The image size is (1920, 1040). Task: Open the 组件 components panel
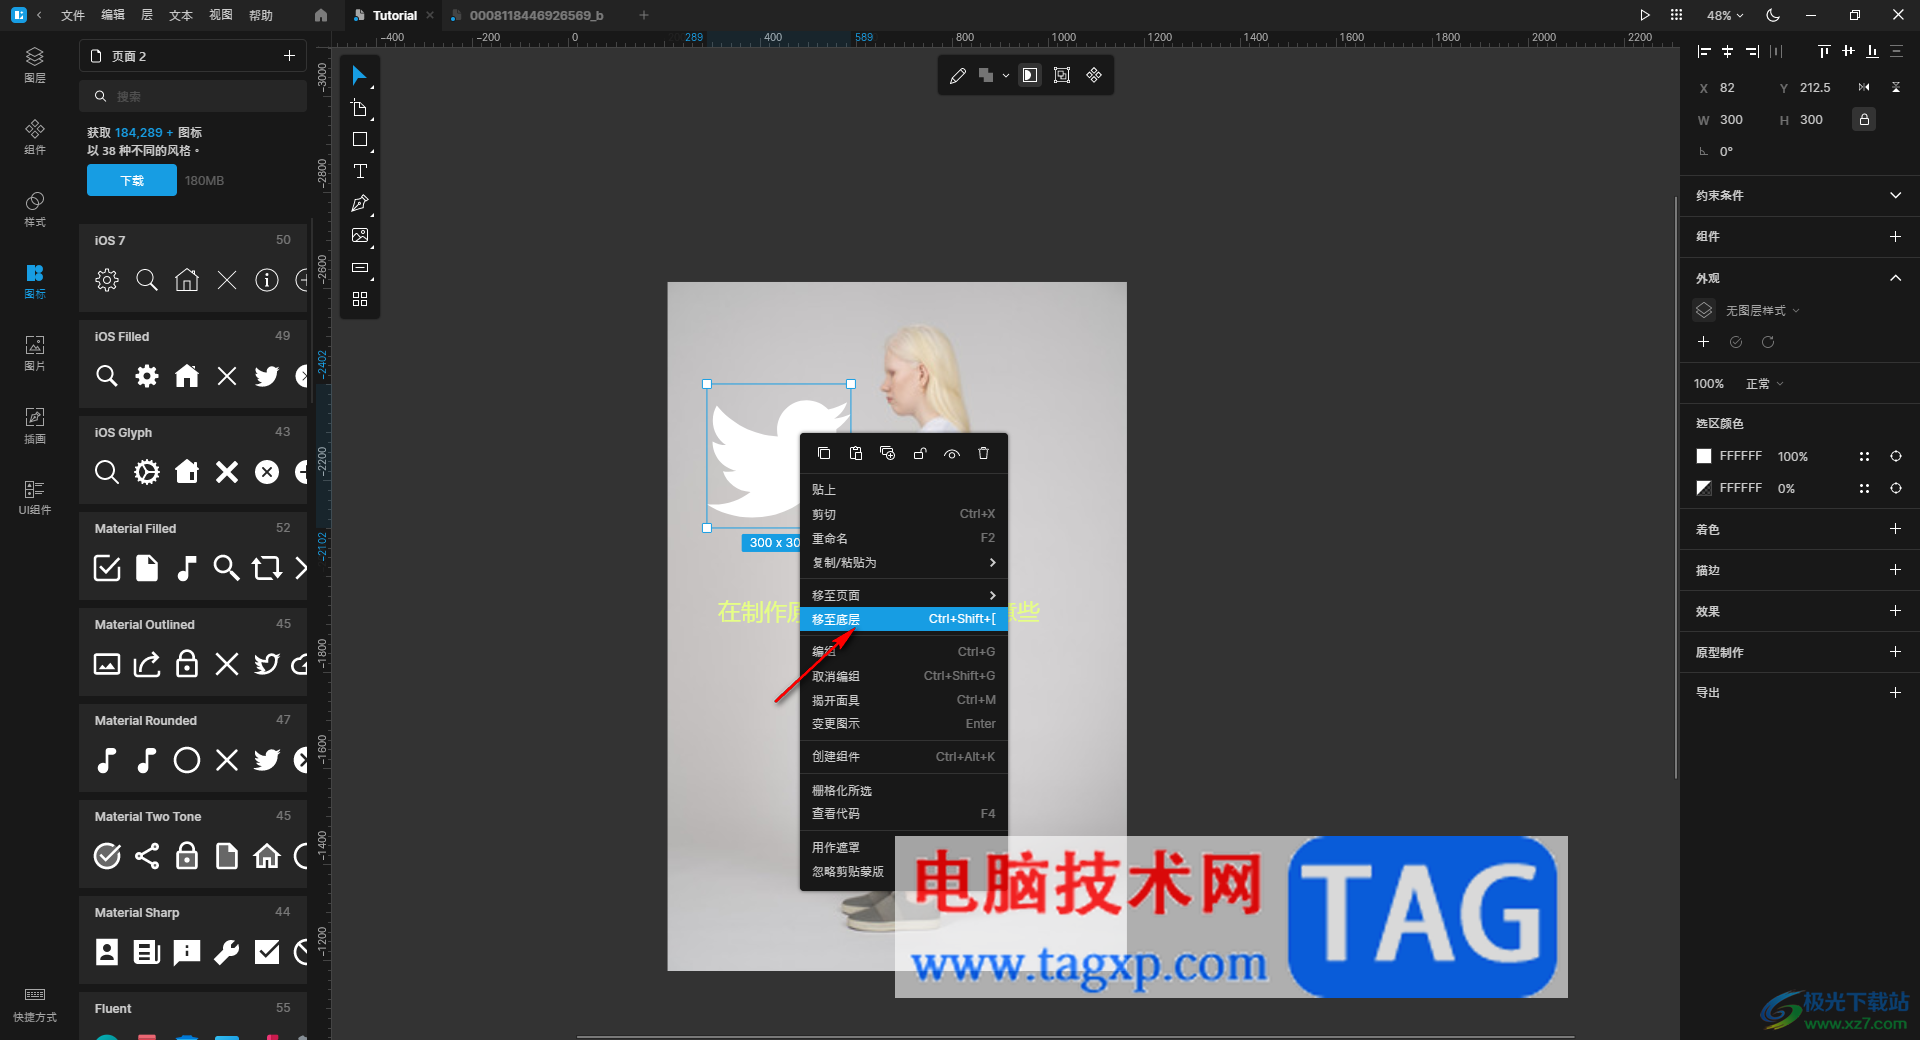[35, 137]
